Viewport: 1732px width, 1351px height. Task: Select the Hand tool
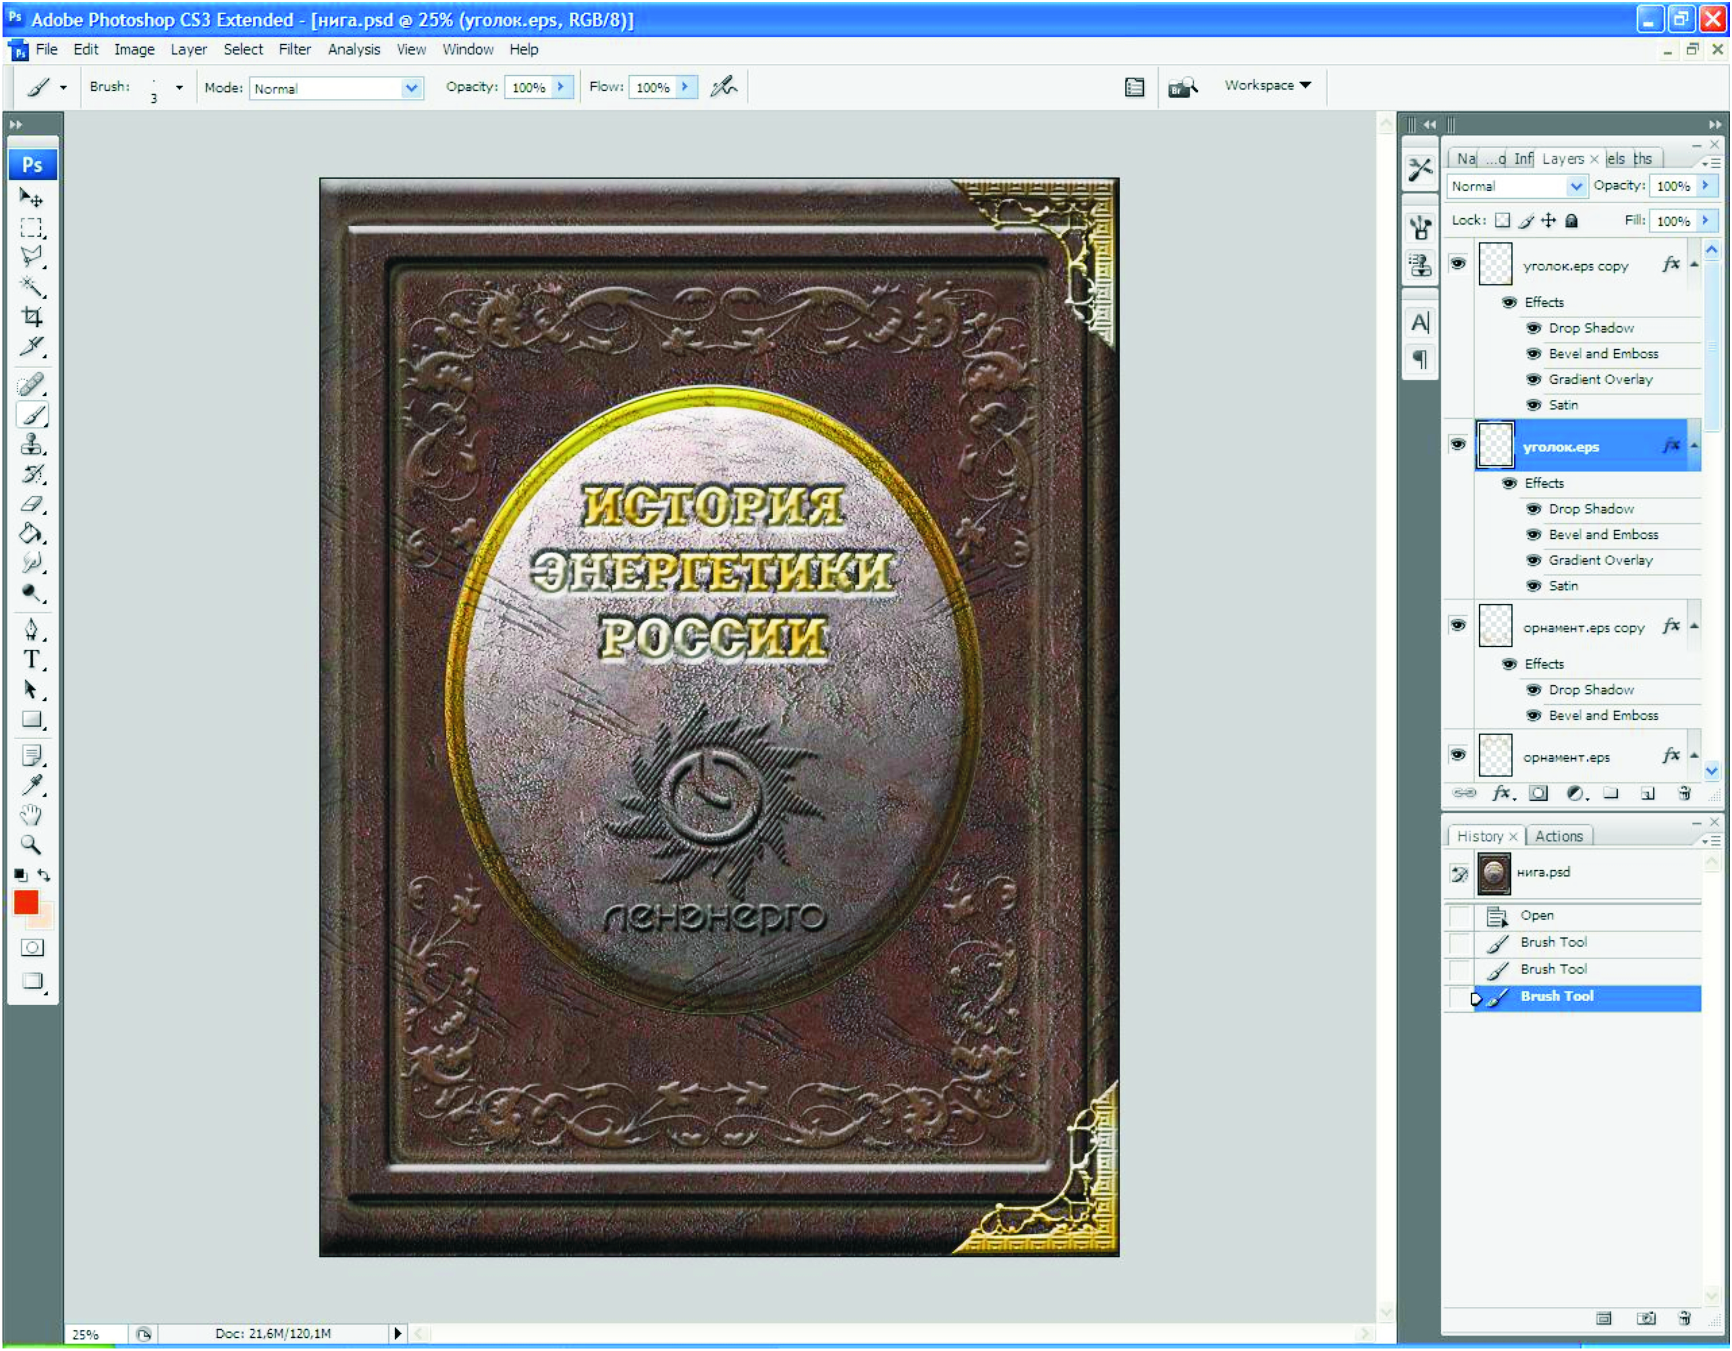[32, 815]
